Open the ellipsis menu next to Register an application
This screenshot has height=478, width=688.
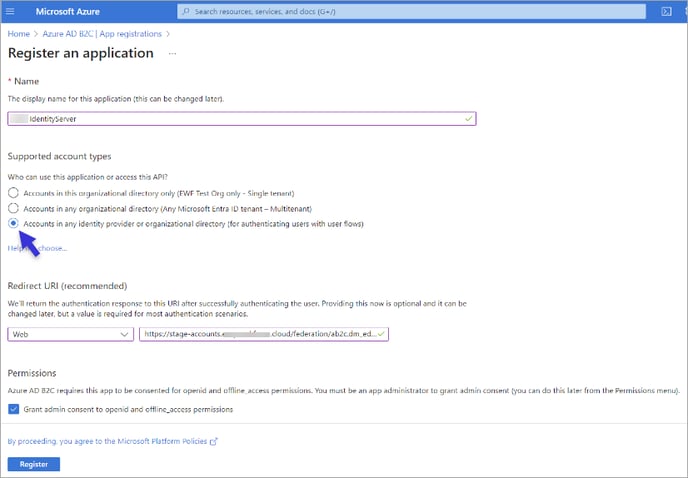[172, 54]
